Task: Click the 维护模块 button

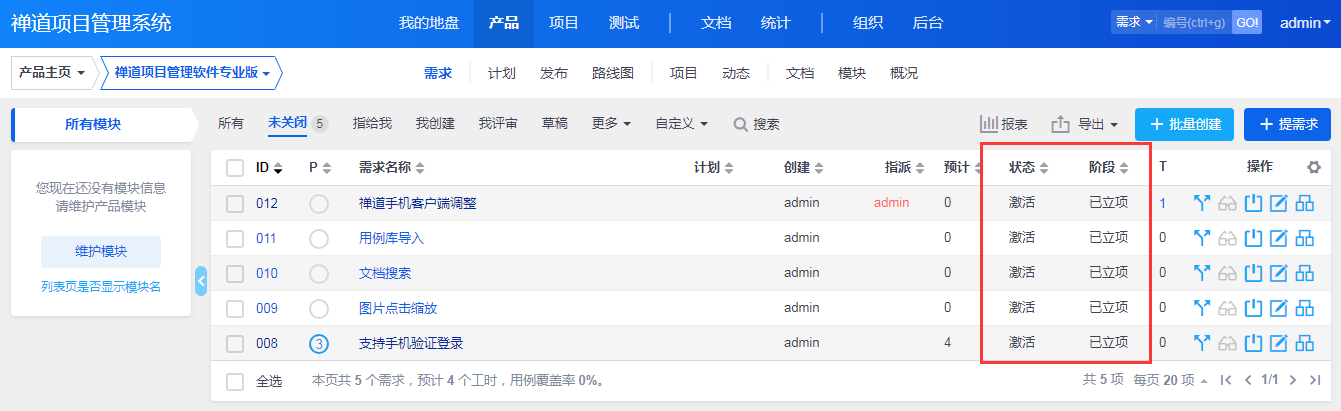Action: coord(100,251)
